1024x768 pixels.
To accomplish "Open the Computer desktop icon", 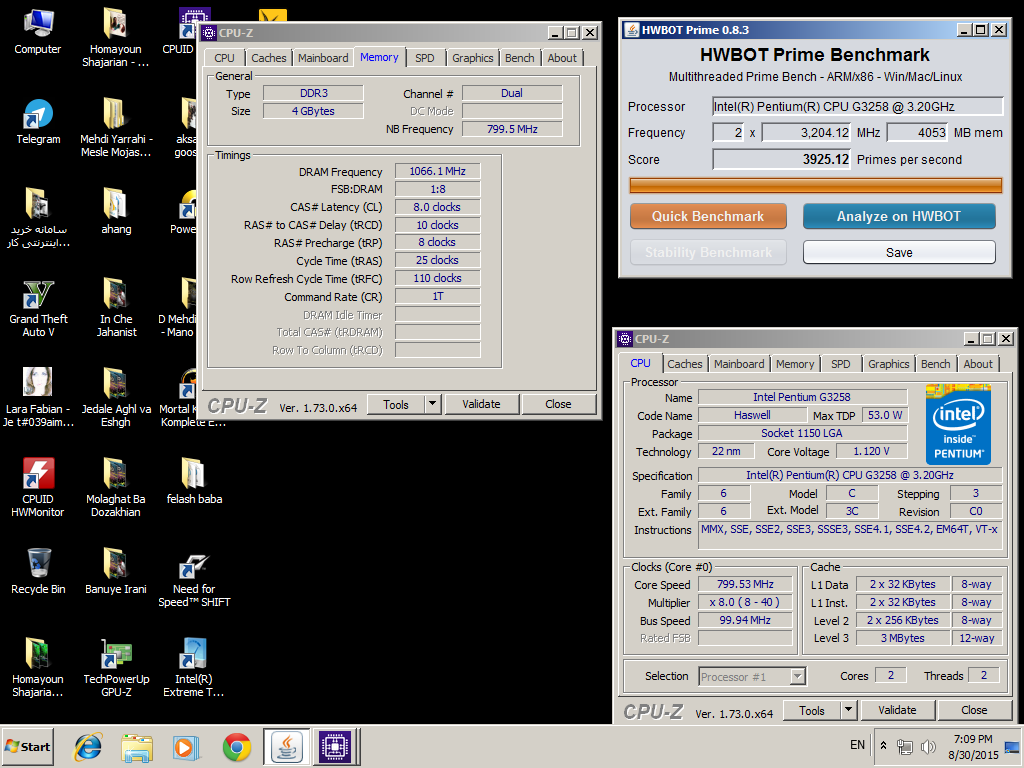I will 38,31.
